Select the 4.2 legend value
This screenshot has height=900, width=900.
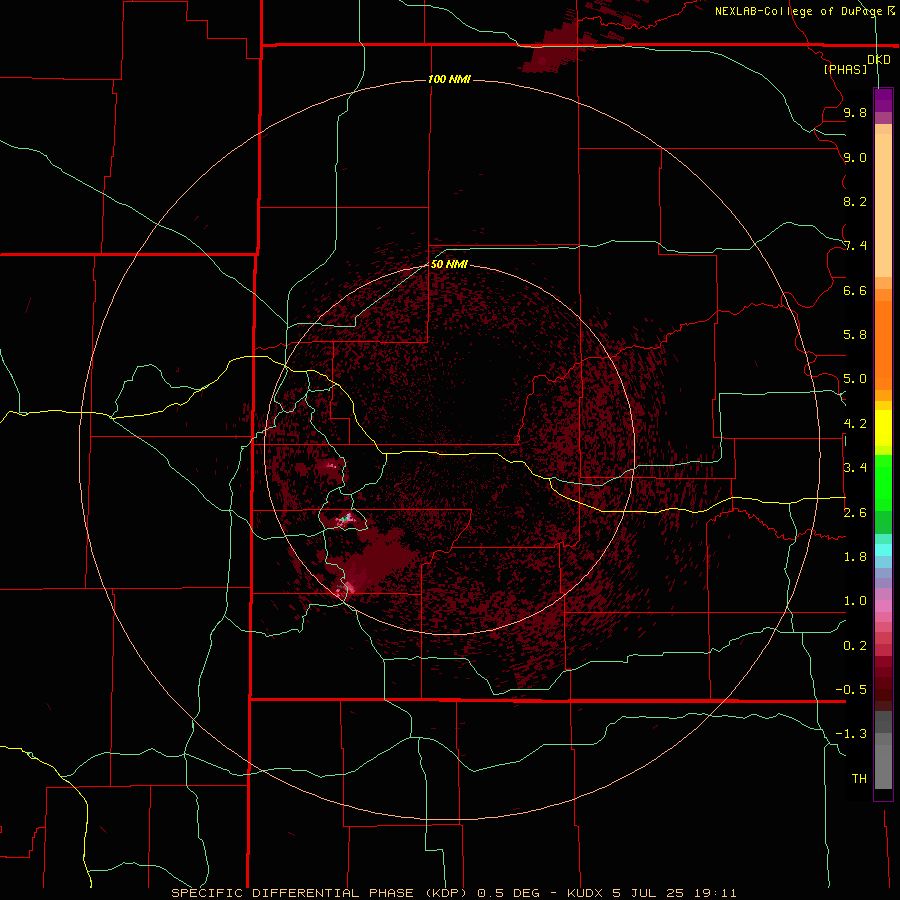pos(855,424)
